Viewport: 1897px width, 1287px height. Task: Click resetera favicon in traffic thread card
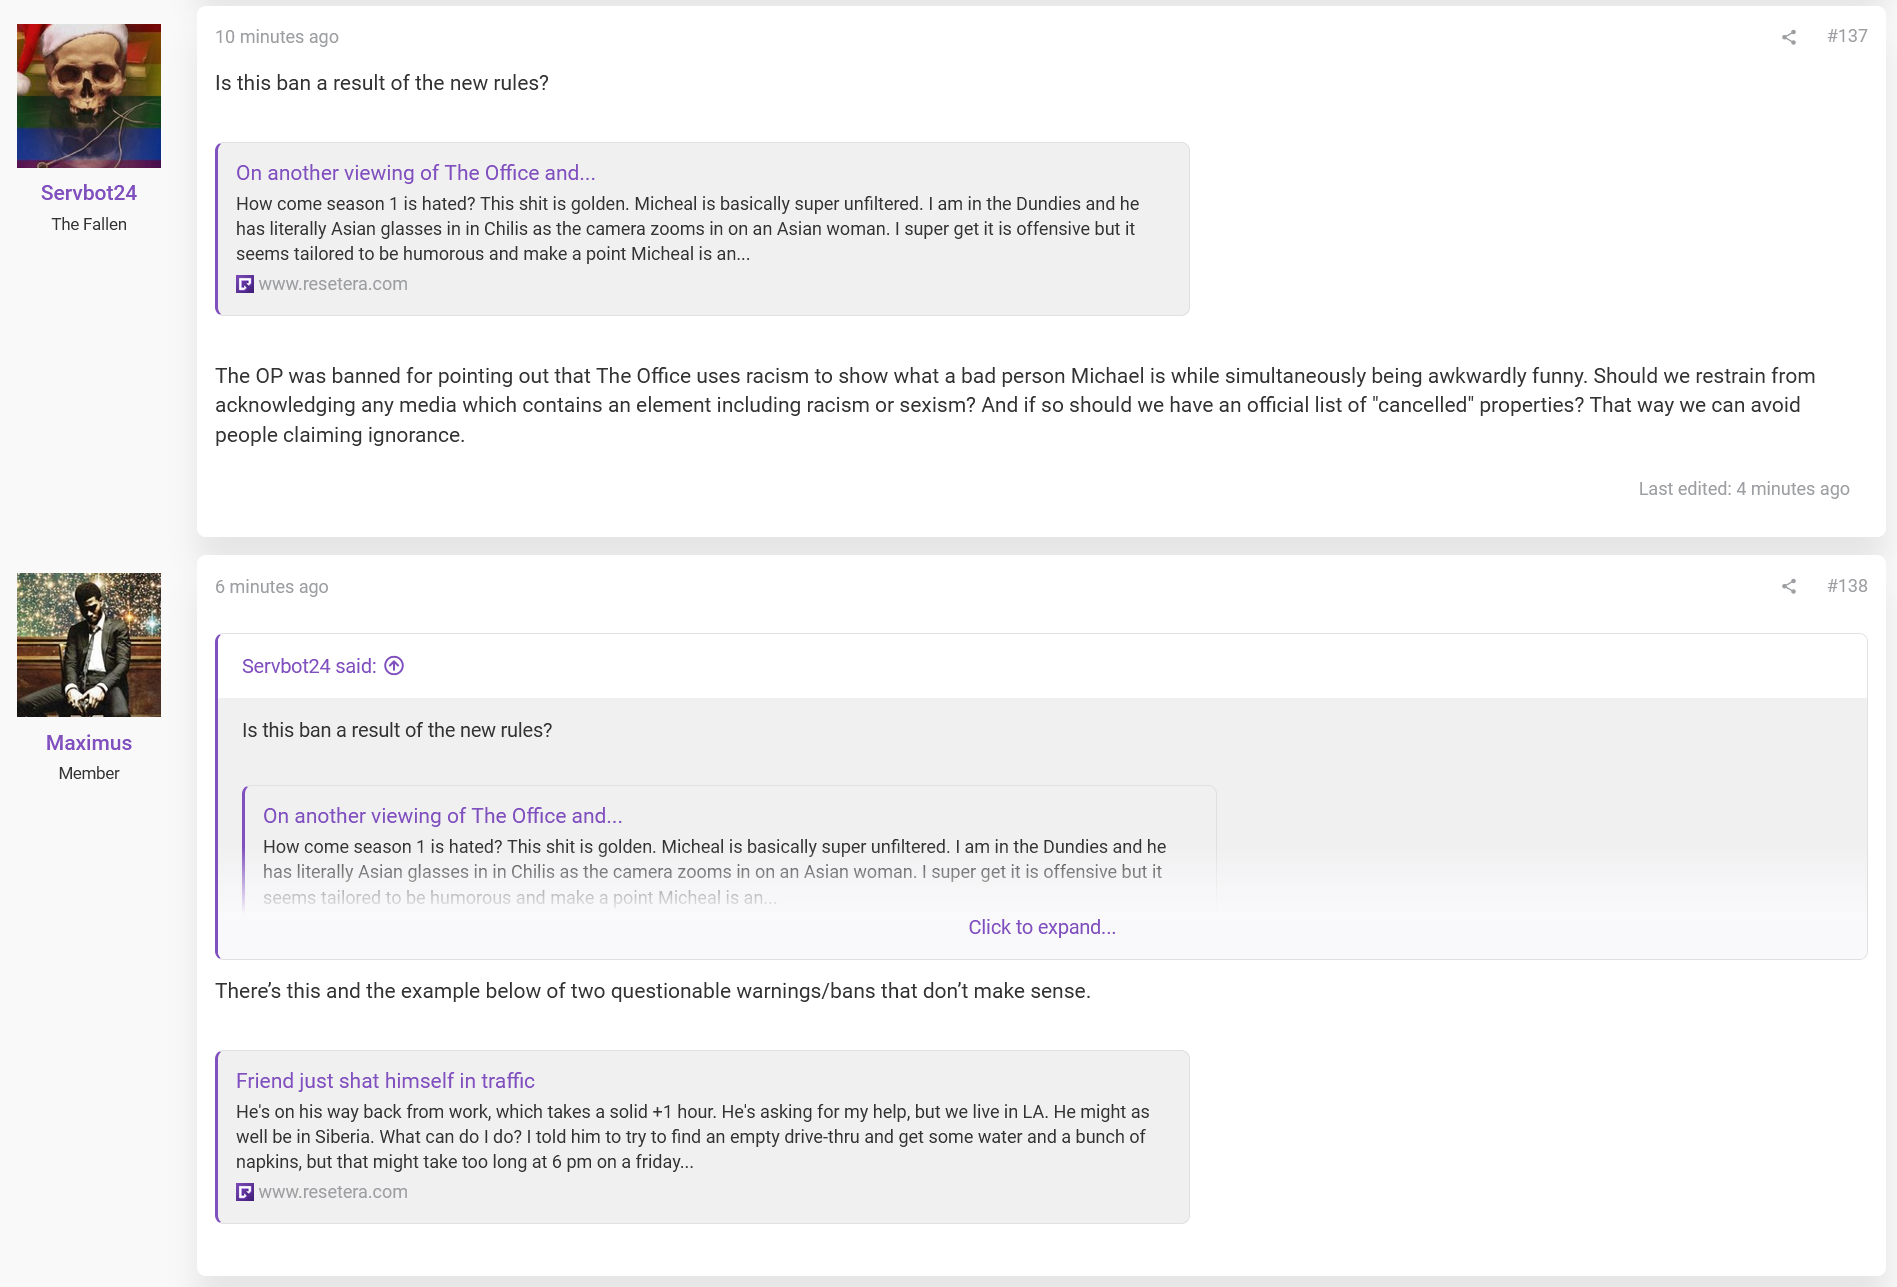coord(245,1192)
